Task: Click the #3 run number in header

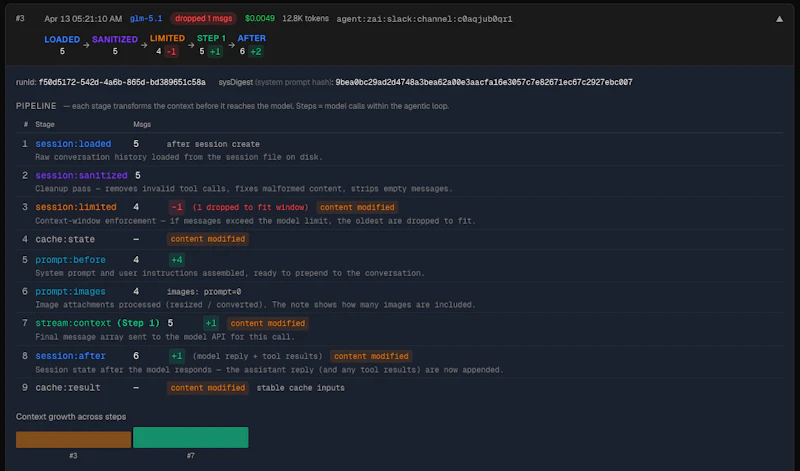Action: pos(20,18)
